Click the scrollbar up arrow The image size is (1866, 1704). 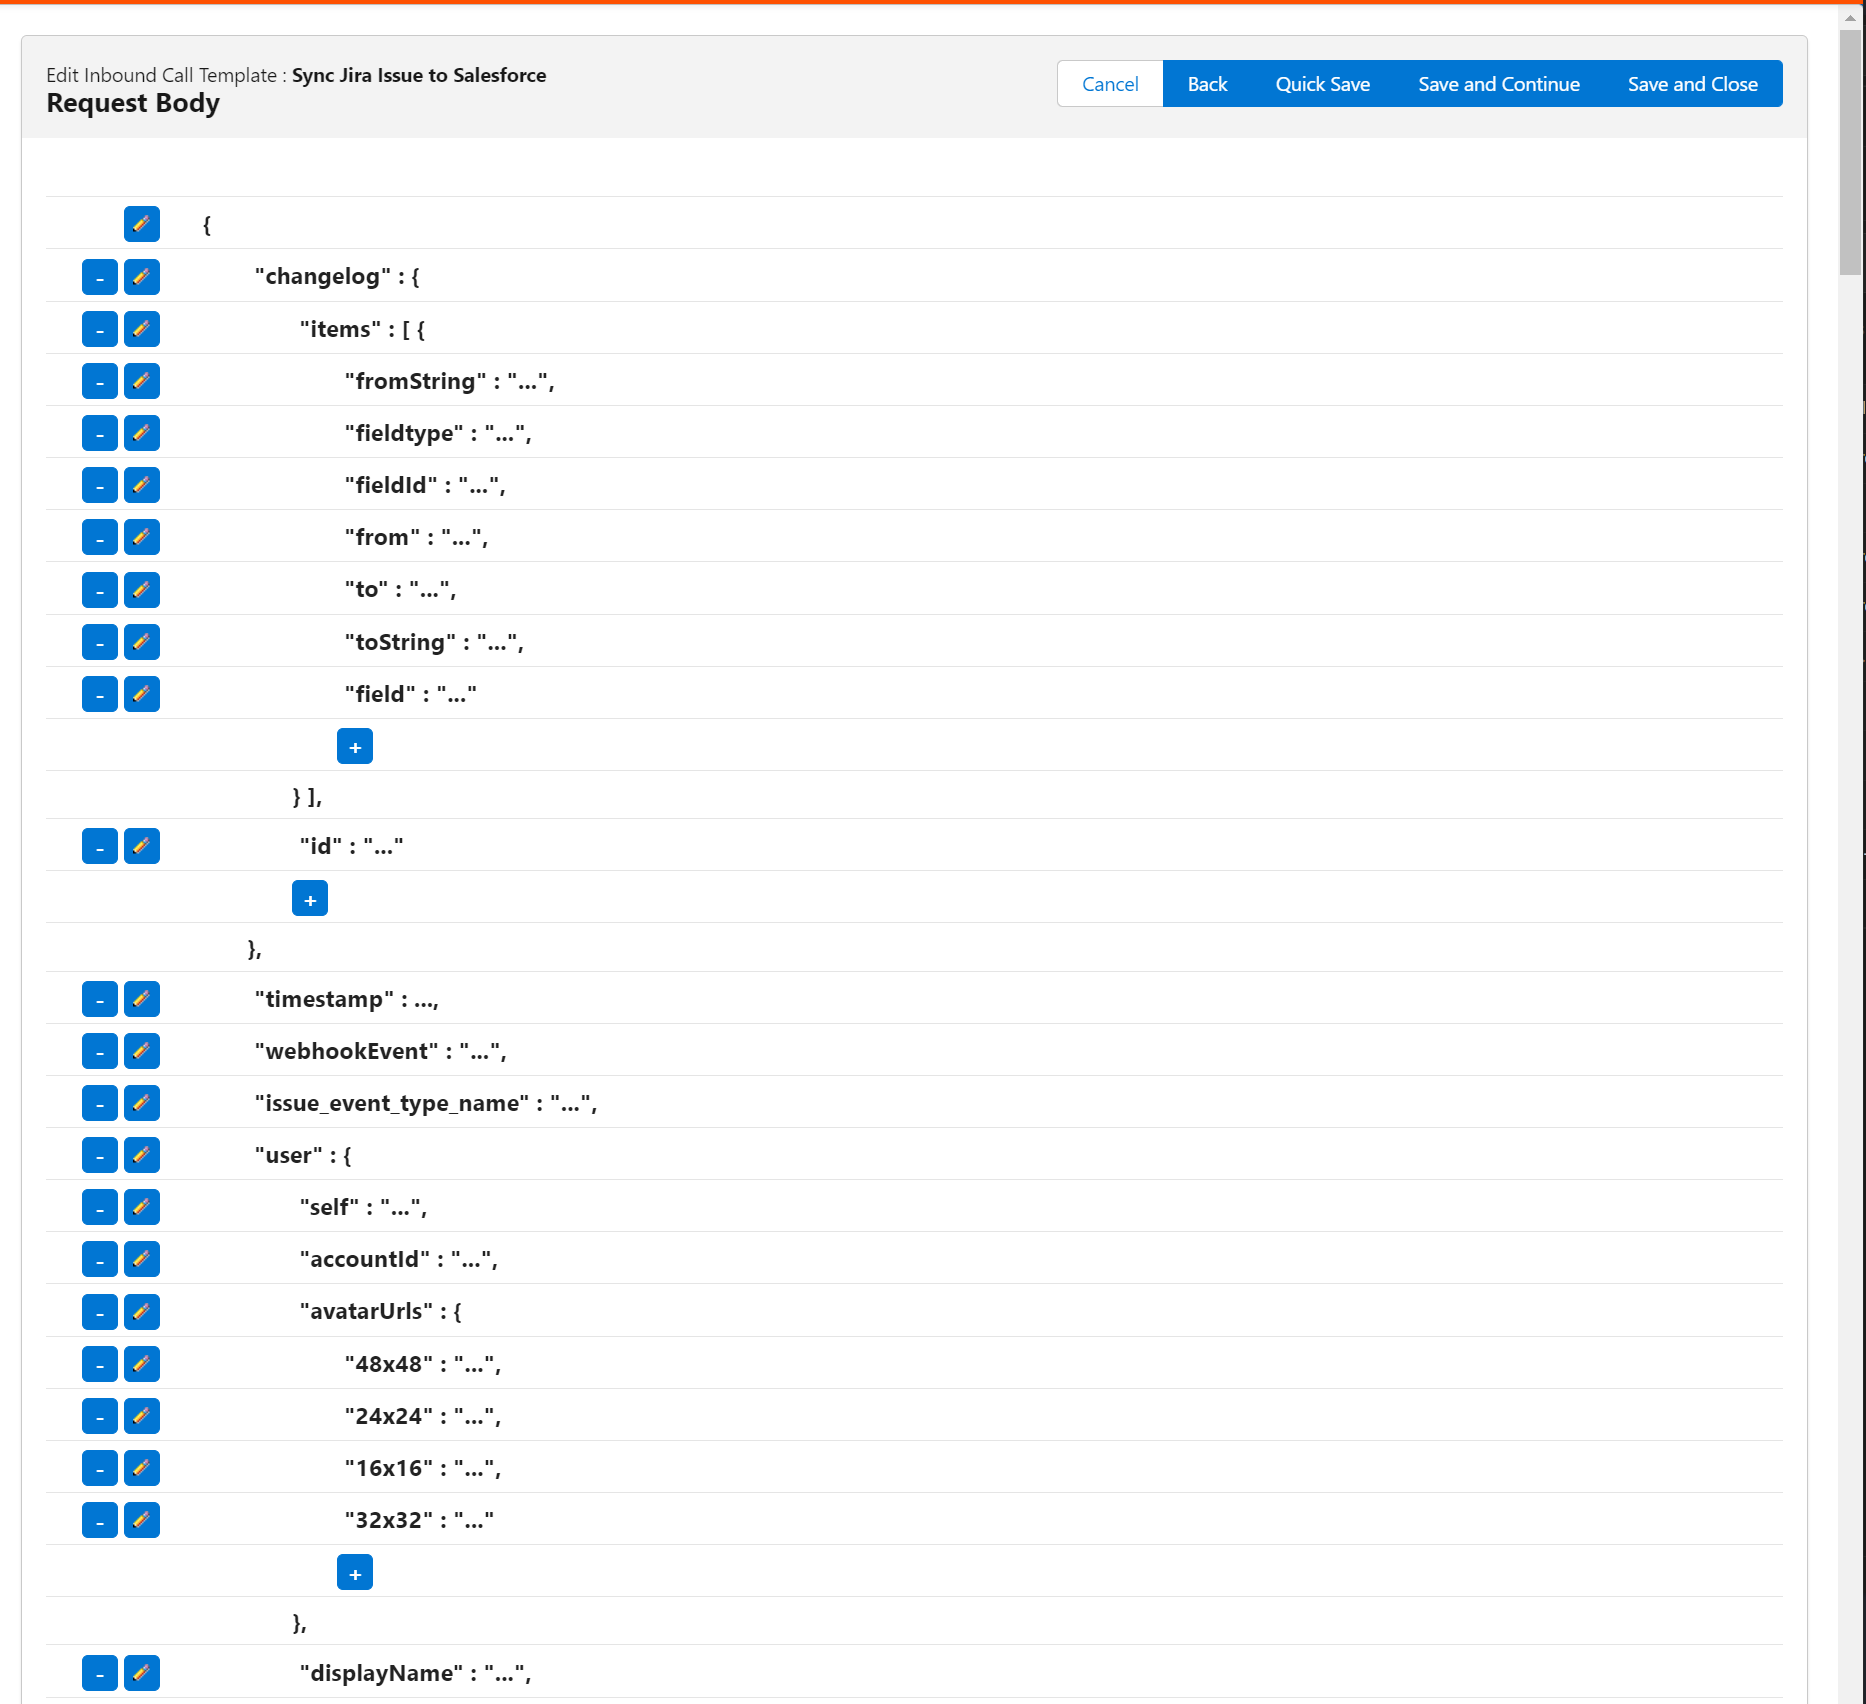point(1850,17)
